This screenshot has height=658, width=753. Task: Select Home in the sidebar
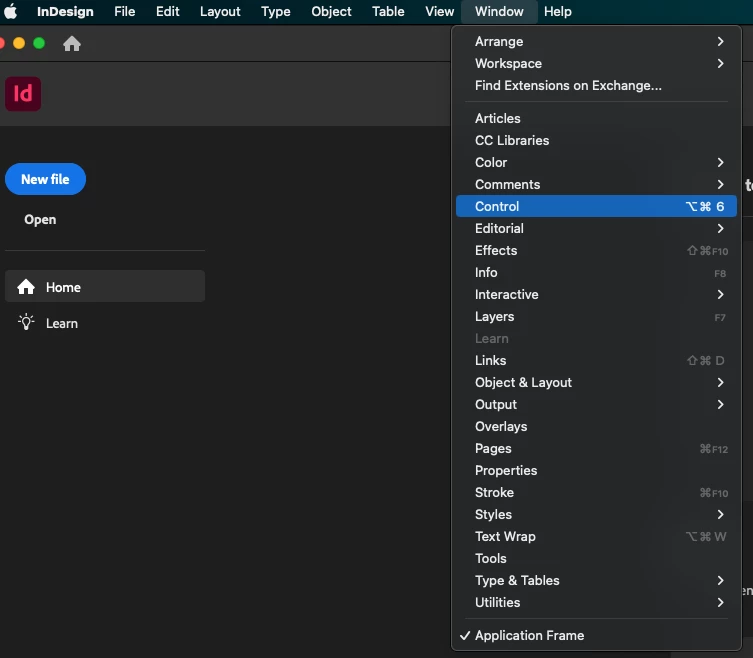point(105,286)
